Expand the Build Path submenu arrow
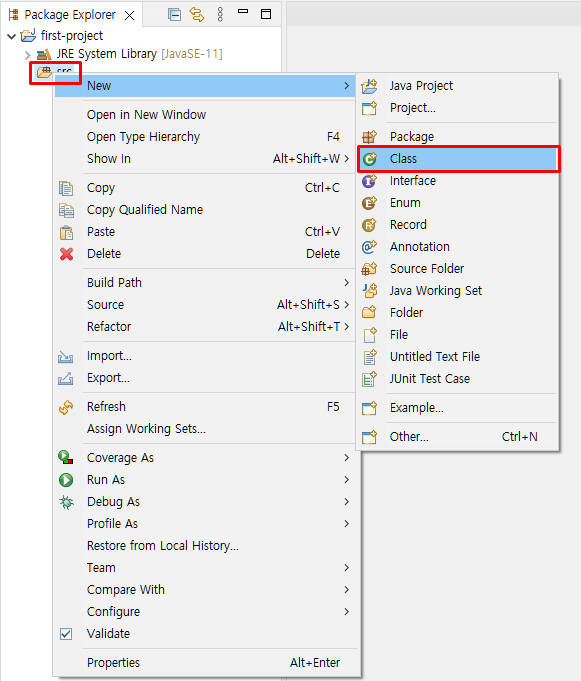 click(x=347, y=283)
